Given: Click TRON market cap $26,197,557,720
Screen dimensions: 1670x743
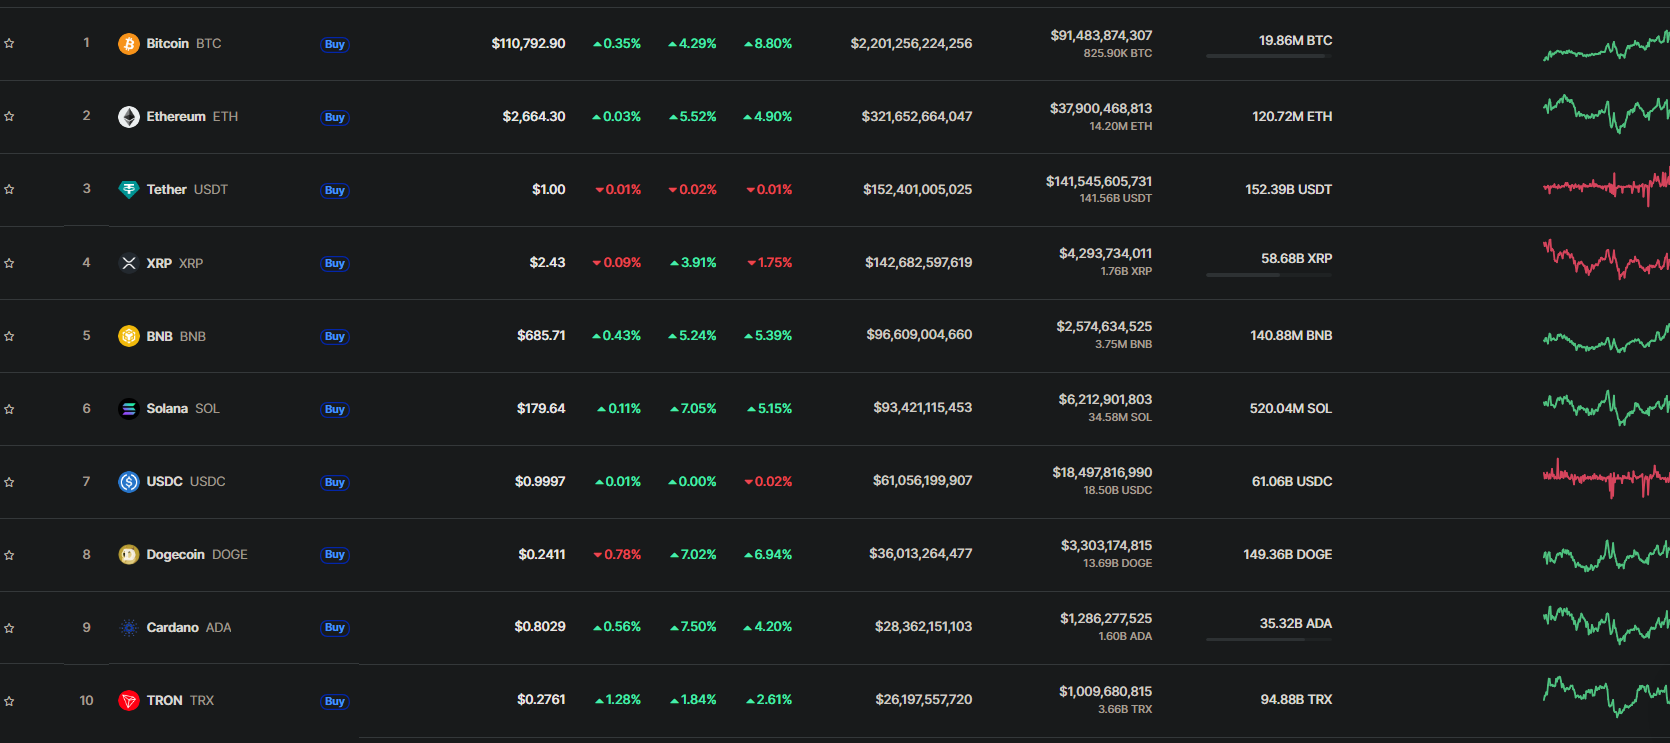Looking at the screenshot, I should coord(923,700).
